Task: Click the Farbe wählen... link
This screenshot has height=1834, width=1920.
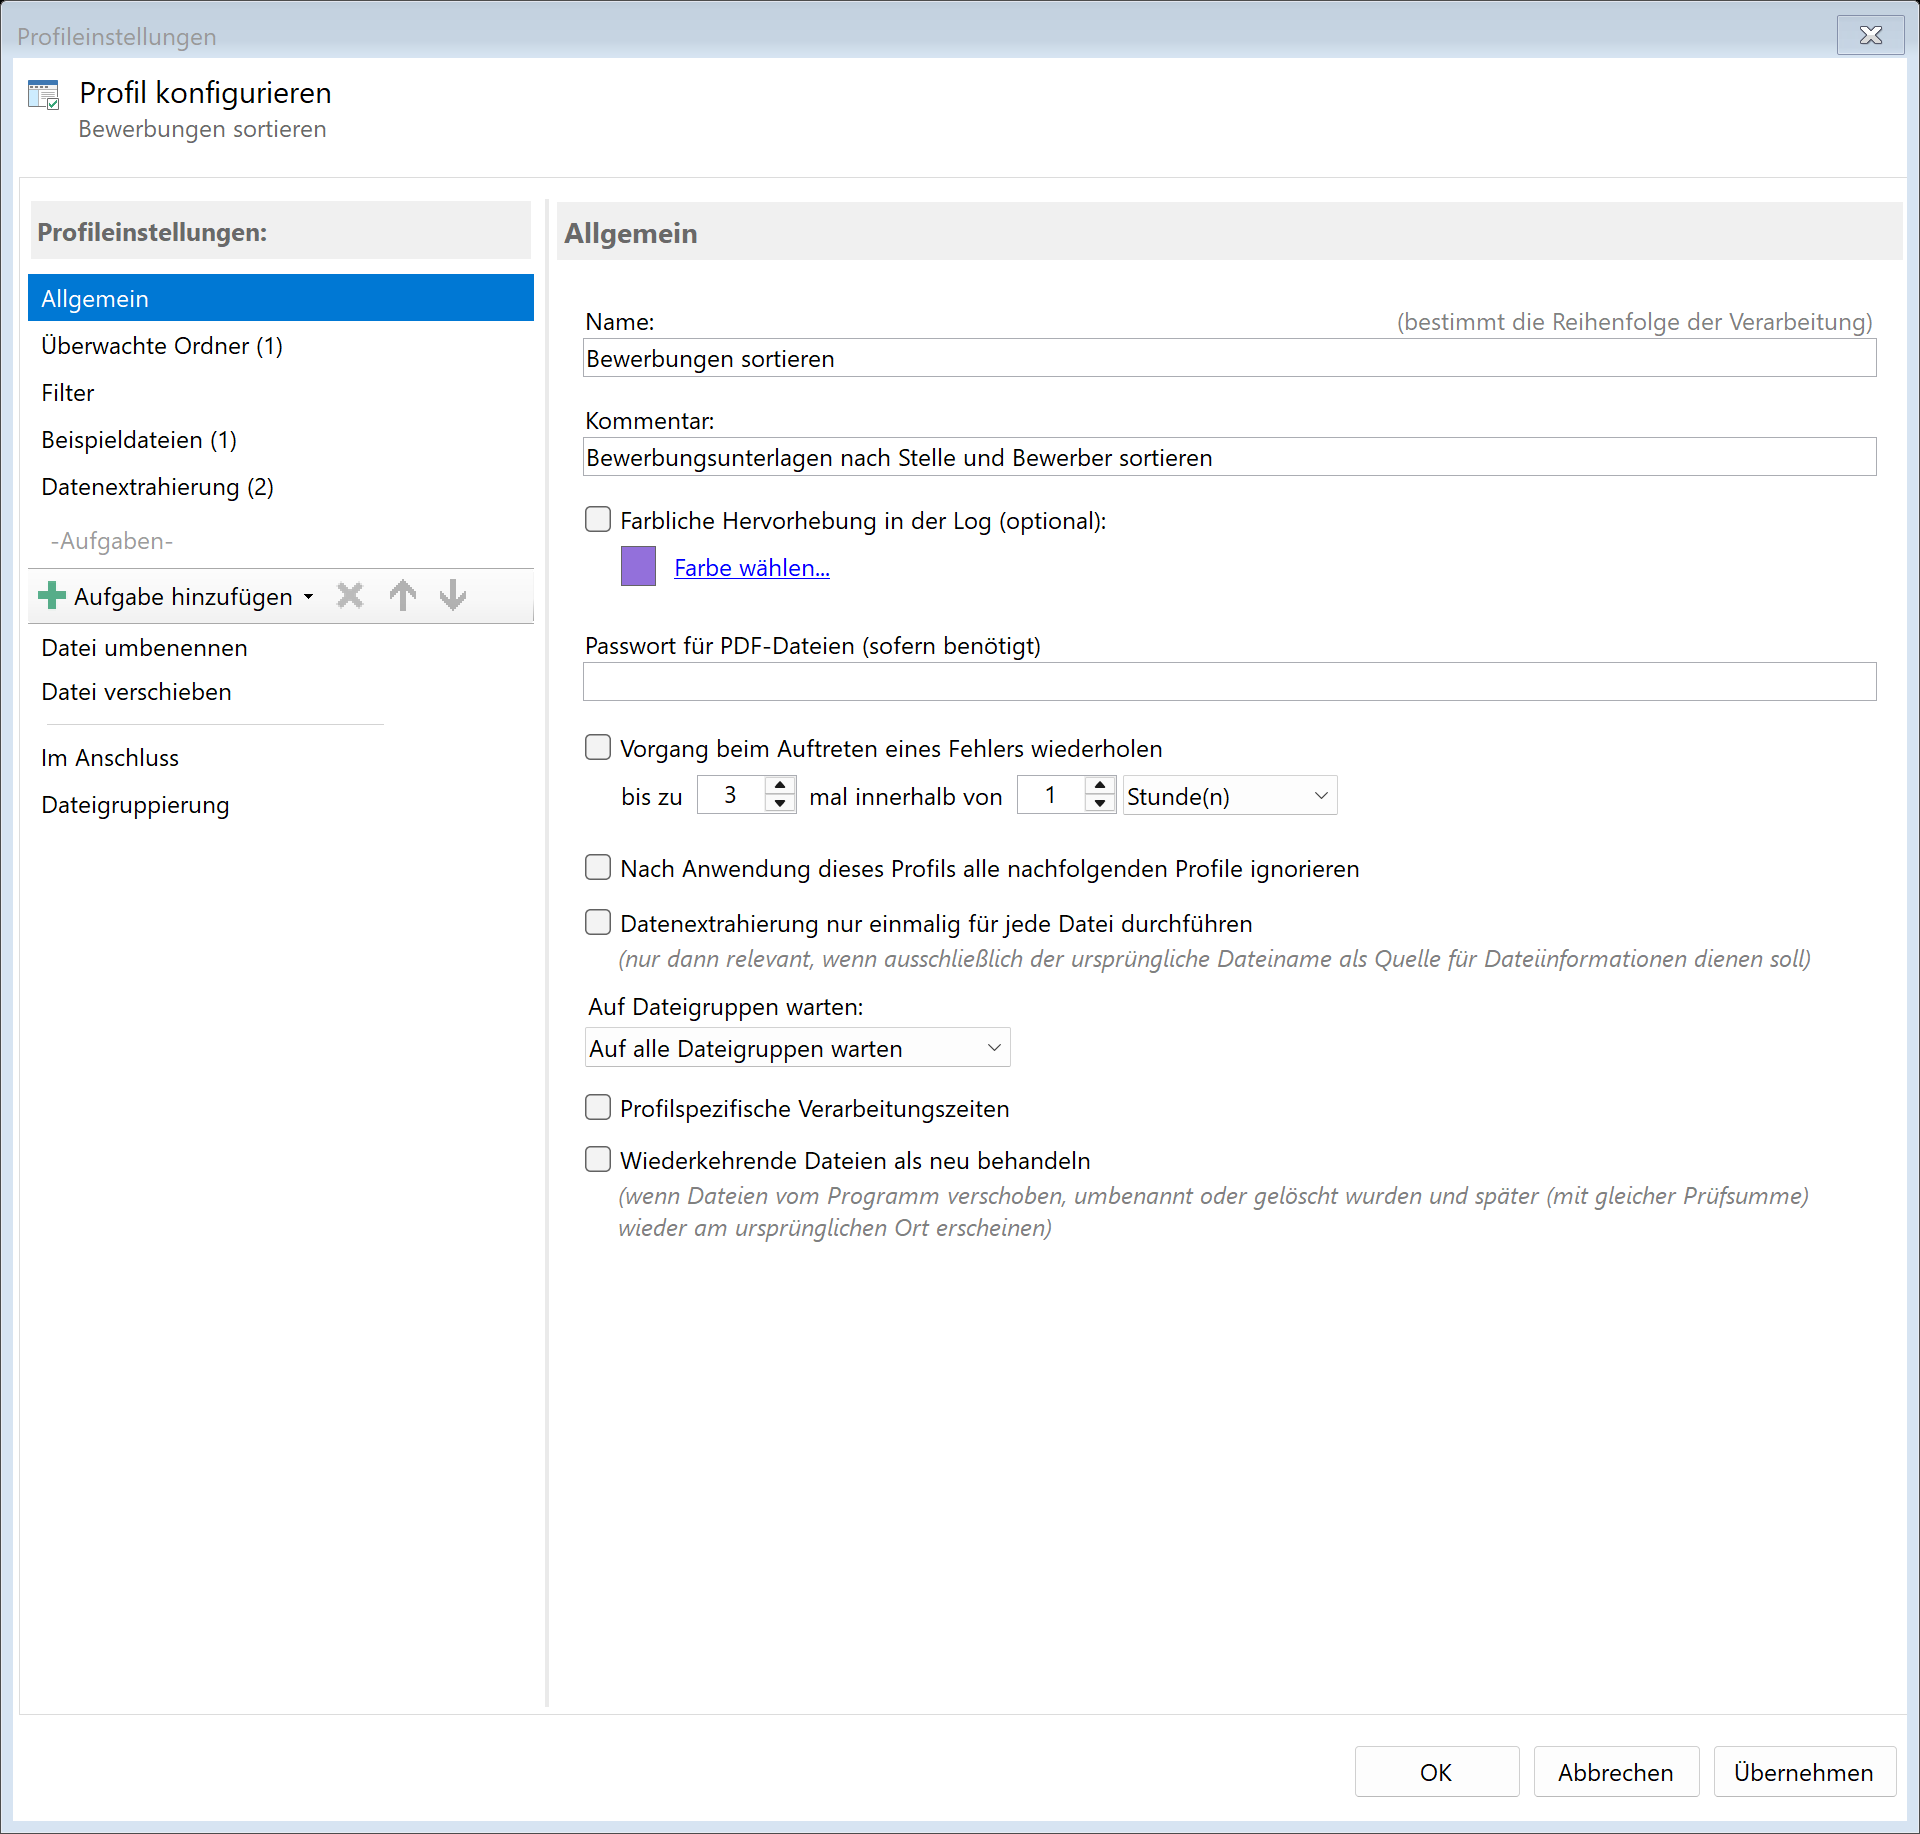Action: 751,568
